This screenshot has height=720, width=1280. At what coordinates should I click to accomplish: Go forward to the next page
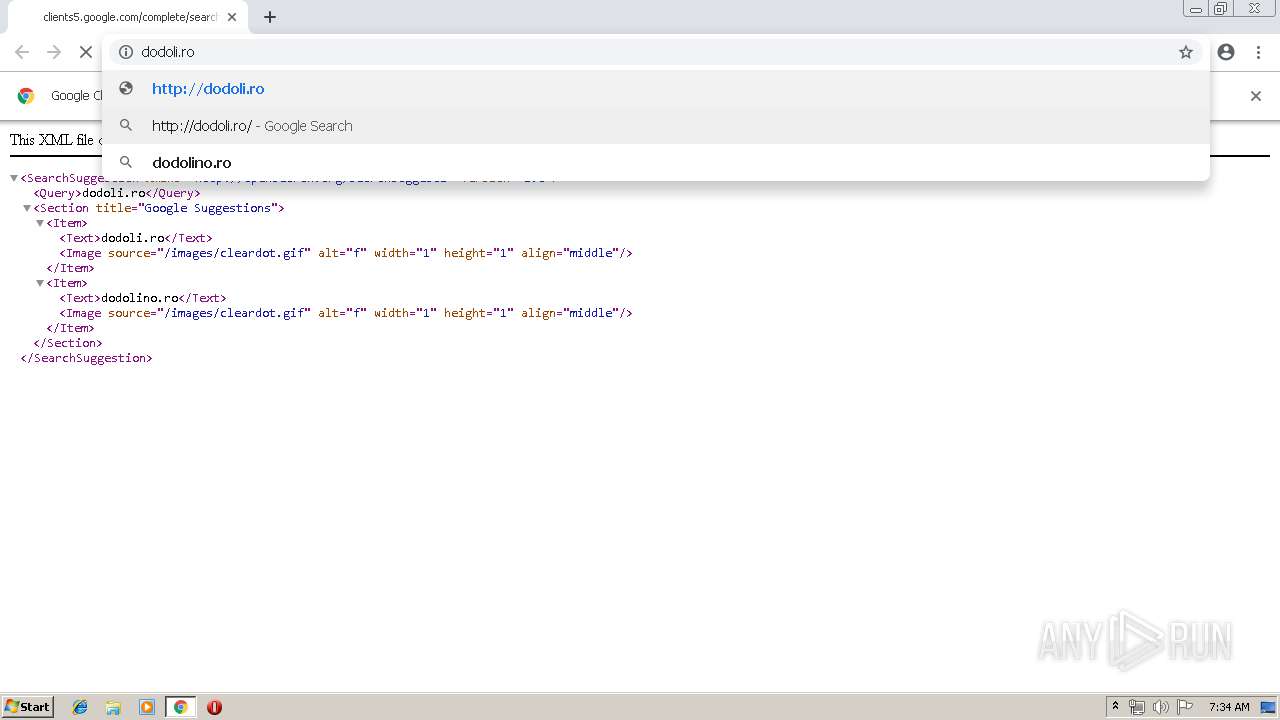coord(54,52)
